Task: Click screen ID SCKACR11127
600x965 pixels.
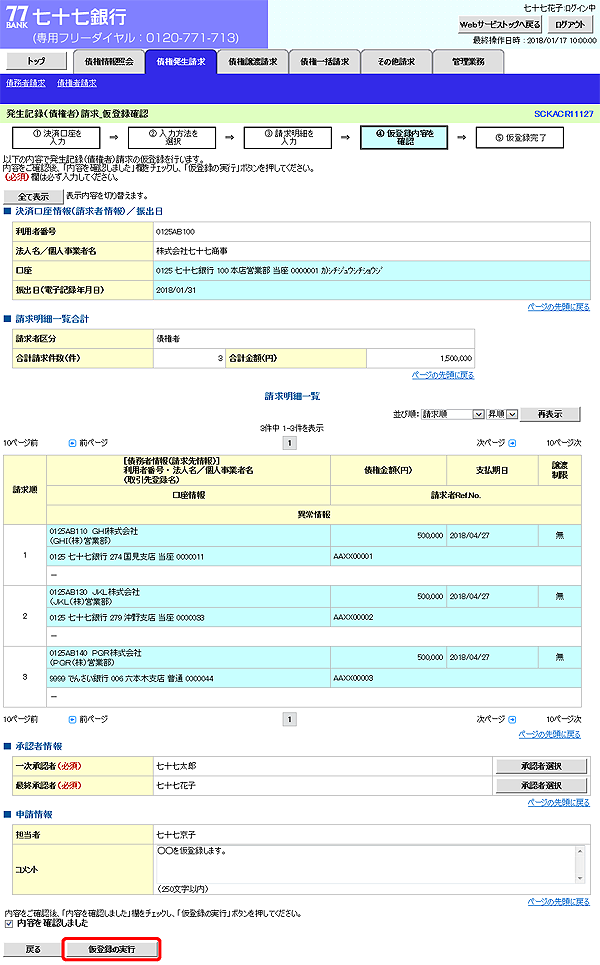Action: click(x=564, y=114)
